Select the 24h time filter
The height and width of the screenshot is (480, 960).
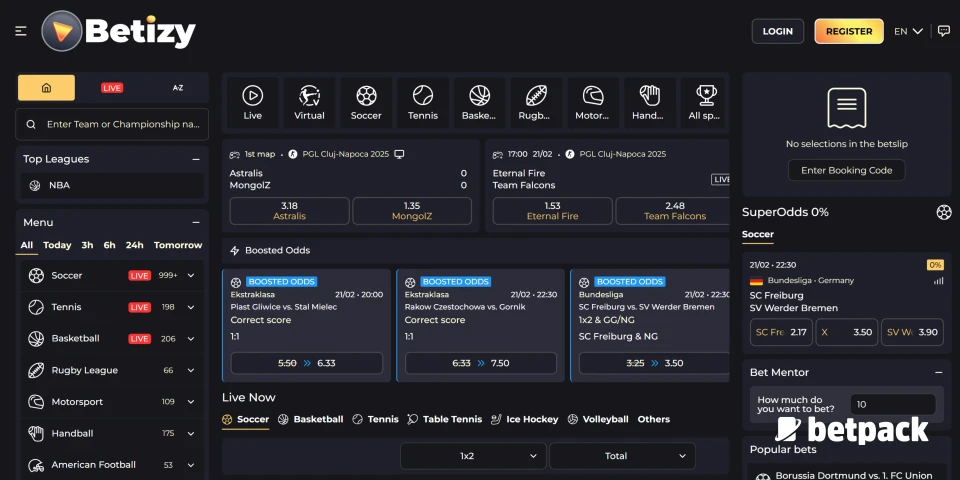(x=135, y=245)
